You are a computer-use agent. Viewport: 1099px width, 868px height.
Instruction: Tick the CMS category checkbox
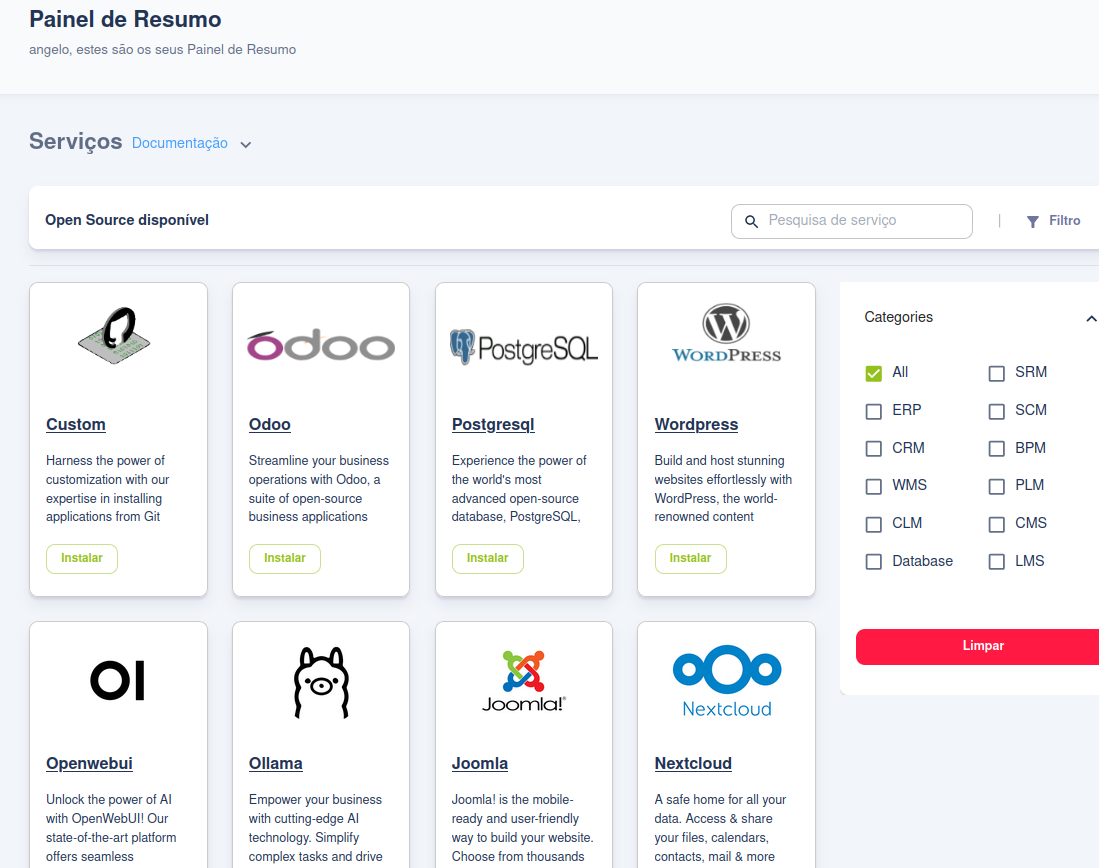(997, 524)
